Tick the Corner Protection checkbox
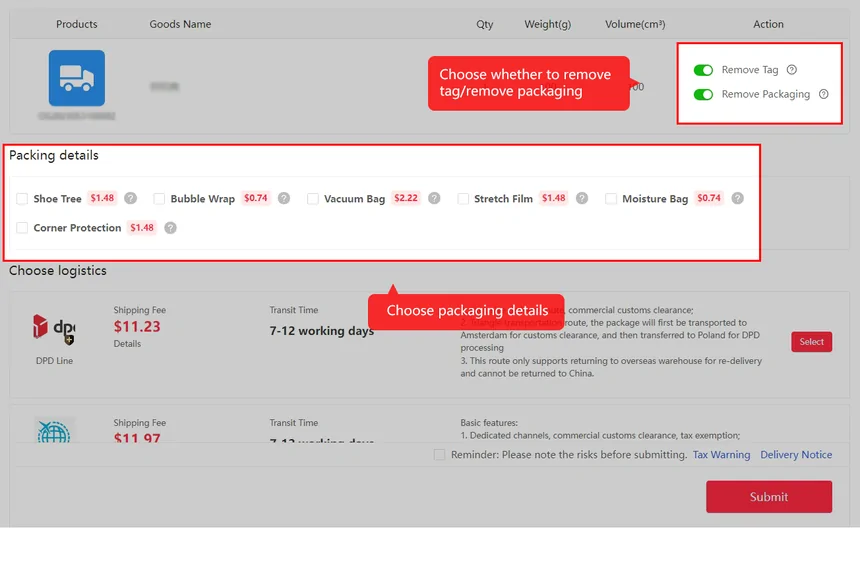This screenshot has width=860, height=567. click(22, 228)
